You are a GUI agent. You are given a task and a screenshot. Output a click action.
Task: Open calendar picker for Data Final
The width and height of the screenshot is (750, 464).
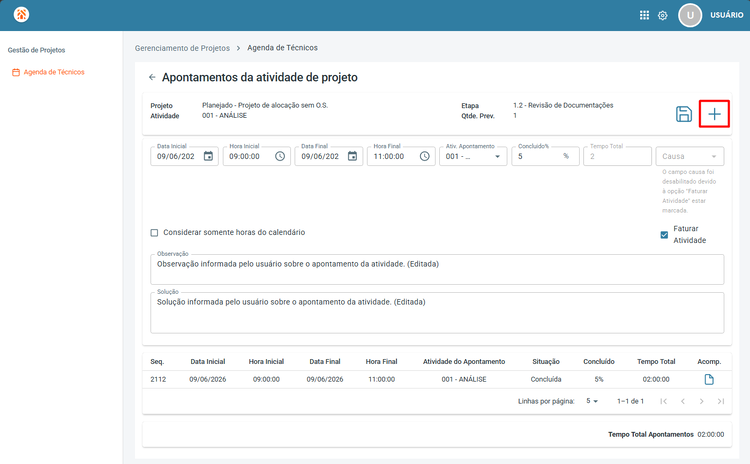[x=352, y=156]
